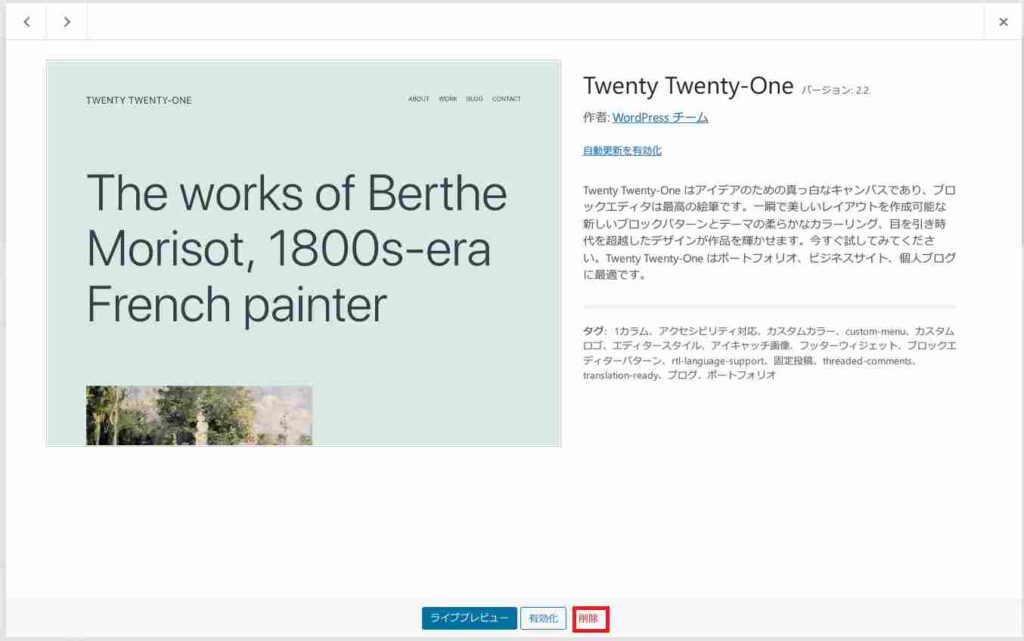Click the 削除 delete link
The width and height of the screenshot is (1024, 641).
pos(589,619)
